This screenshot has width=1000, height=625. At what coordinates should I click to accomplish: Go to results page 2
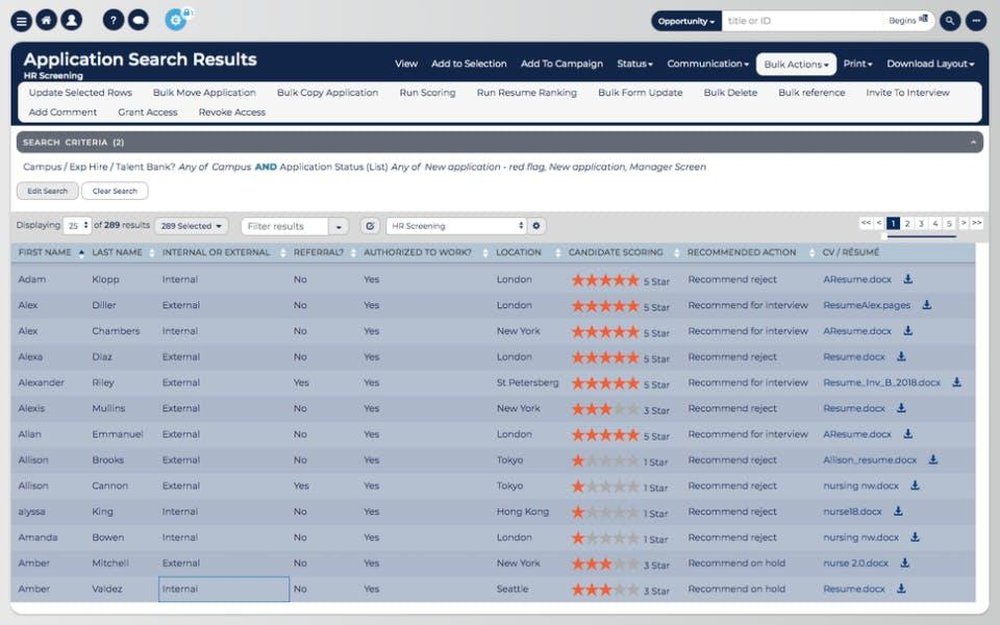tap(907, 223)
